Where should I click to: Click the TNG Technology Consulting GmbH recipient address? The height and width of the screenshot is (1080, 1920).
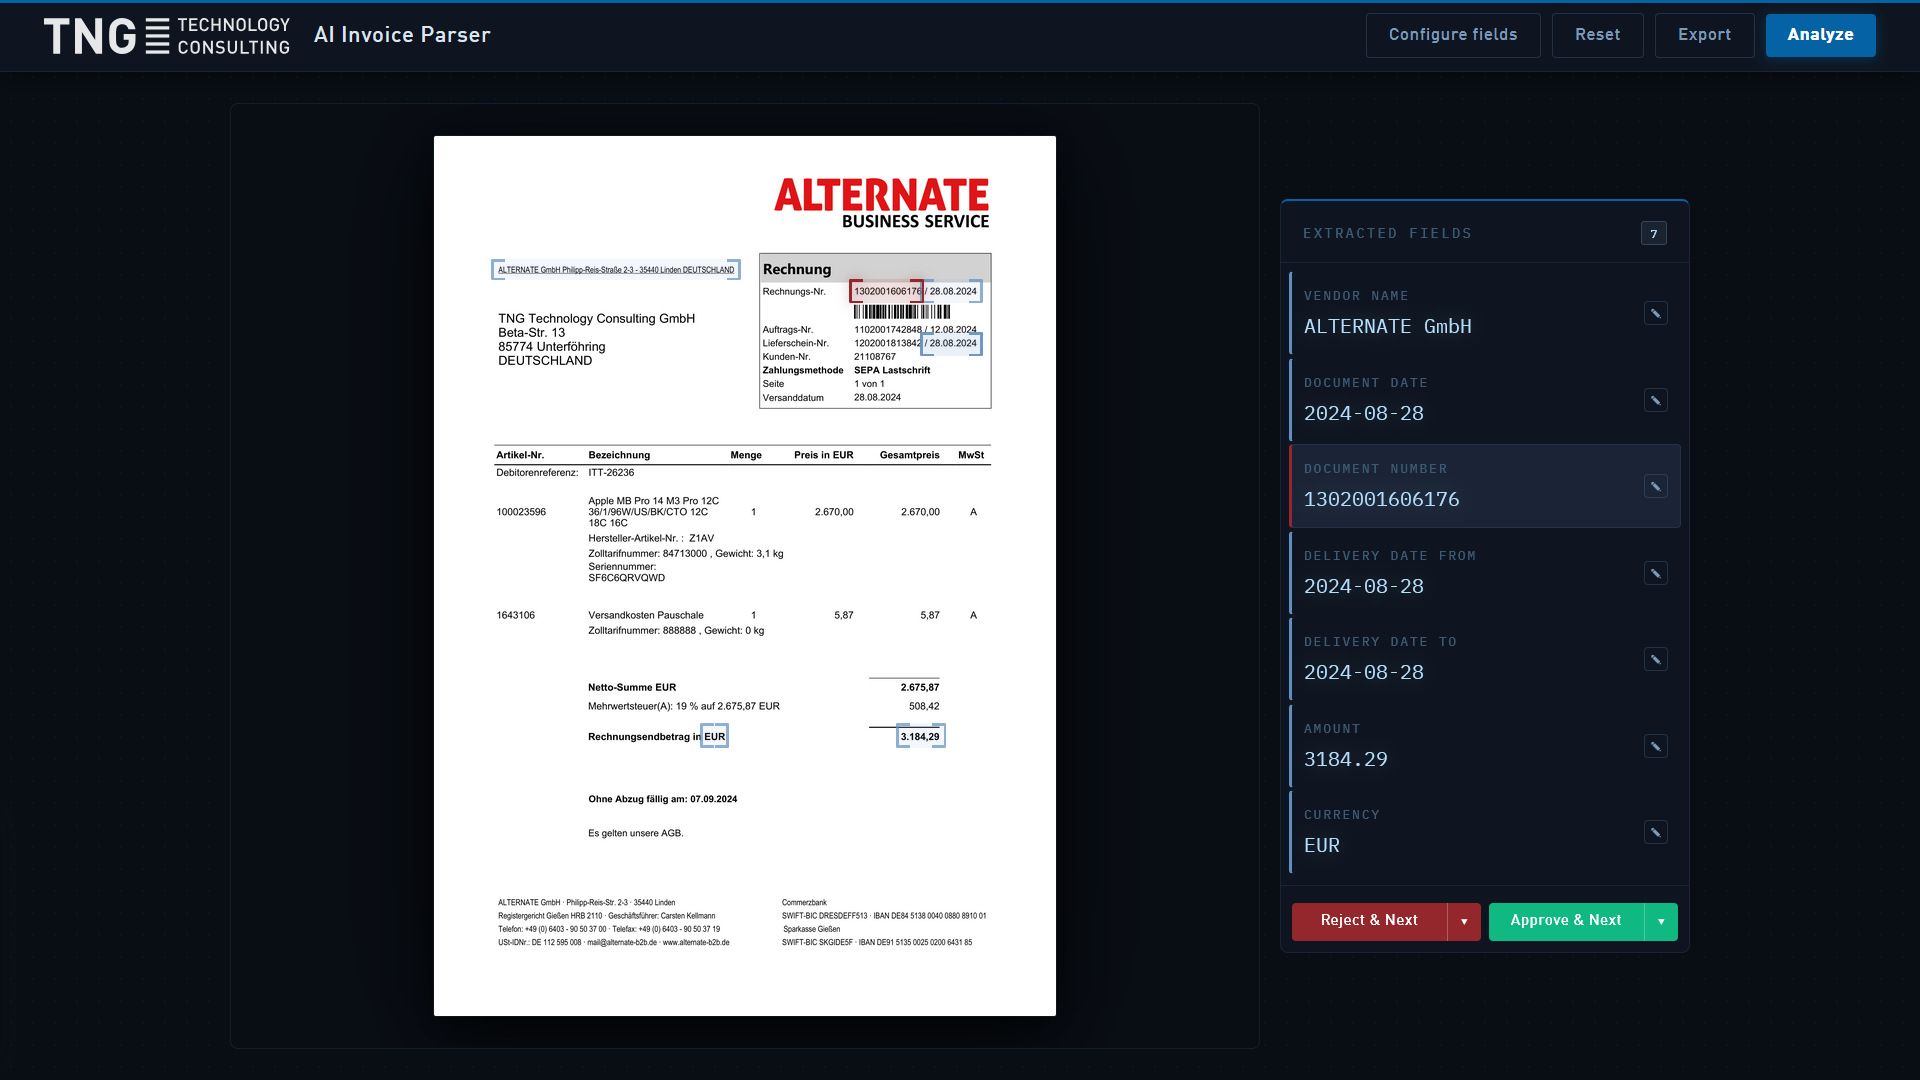pyautogui.click(x=596, y=340)
